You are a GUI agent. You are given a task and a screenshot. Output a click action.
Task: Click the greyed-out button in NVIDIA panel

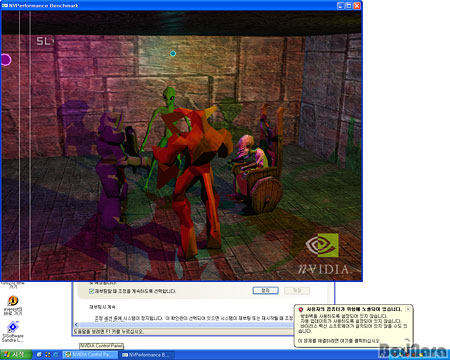(297, 291)
